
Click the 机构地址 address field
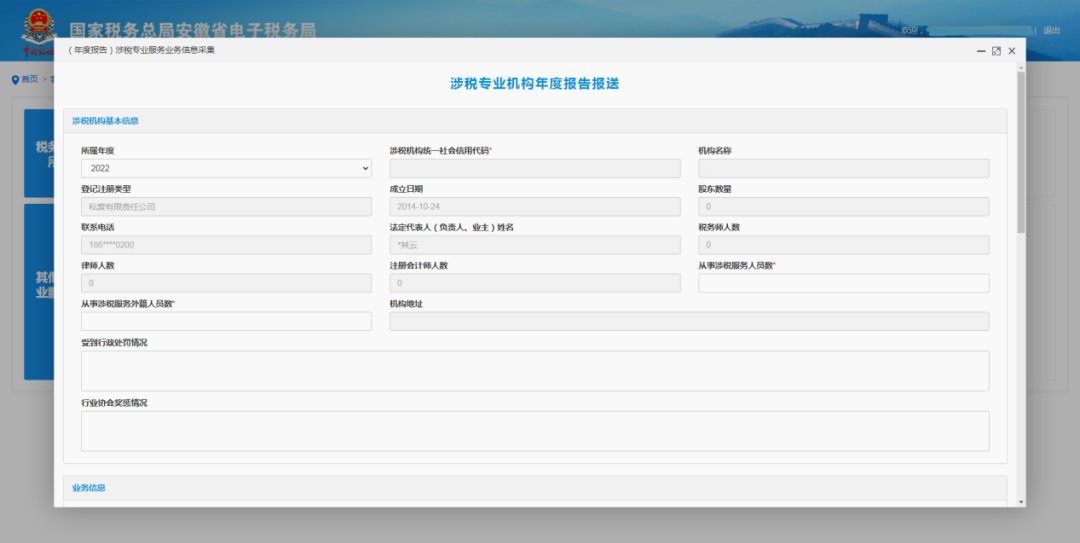pyautogui.click(x=689, y=321)
